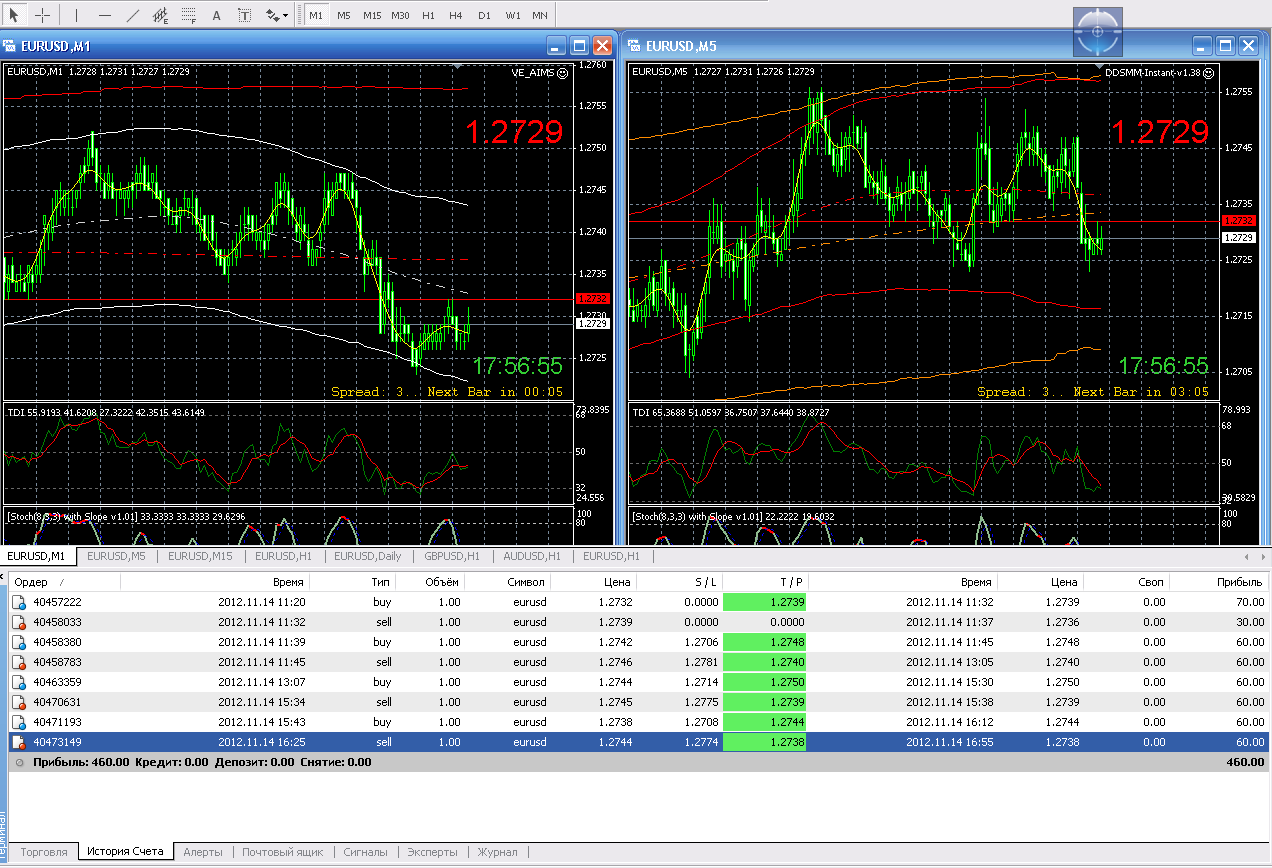The height and width of the screenshot is (868, 1272).
Task: Click the EURUSD,M5 window title icon
Action: [x=635, y=46]
